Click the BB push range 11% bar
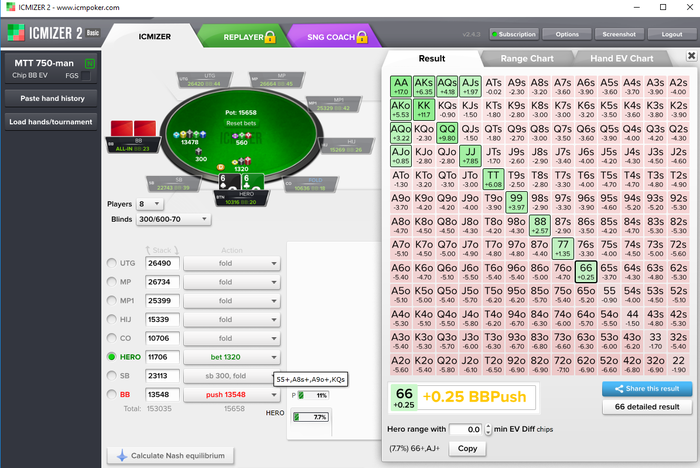Viewport: 700px width, 468px height. (x=313, y=395)
